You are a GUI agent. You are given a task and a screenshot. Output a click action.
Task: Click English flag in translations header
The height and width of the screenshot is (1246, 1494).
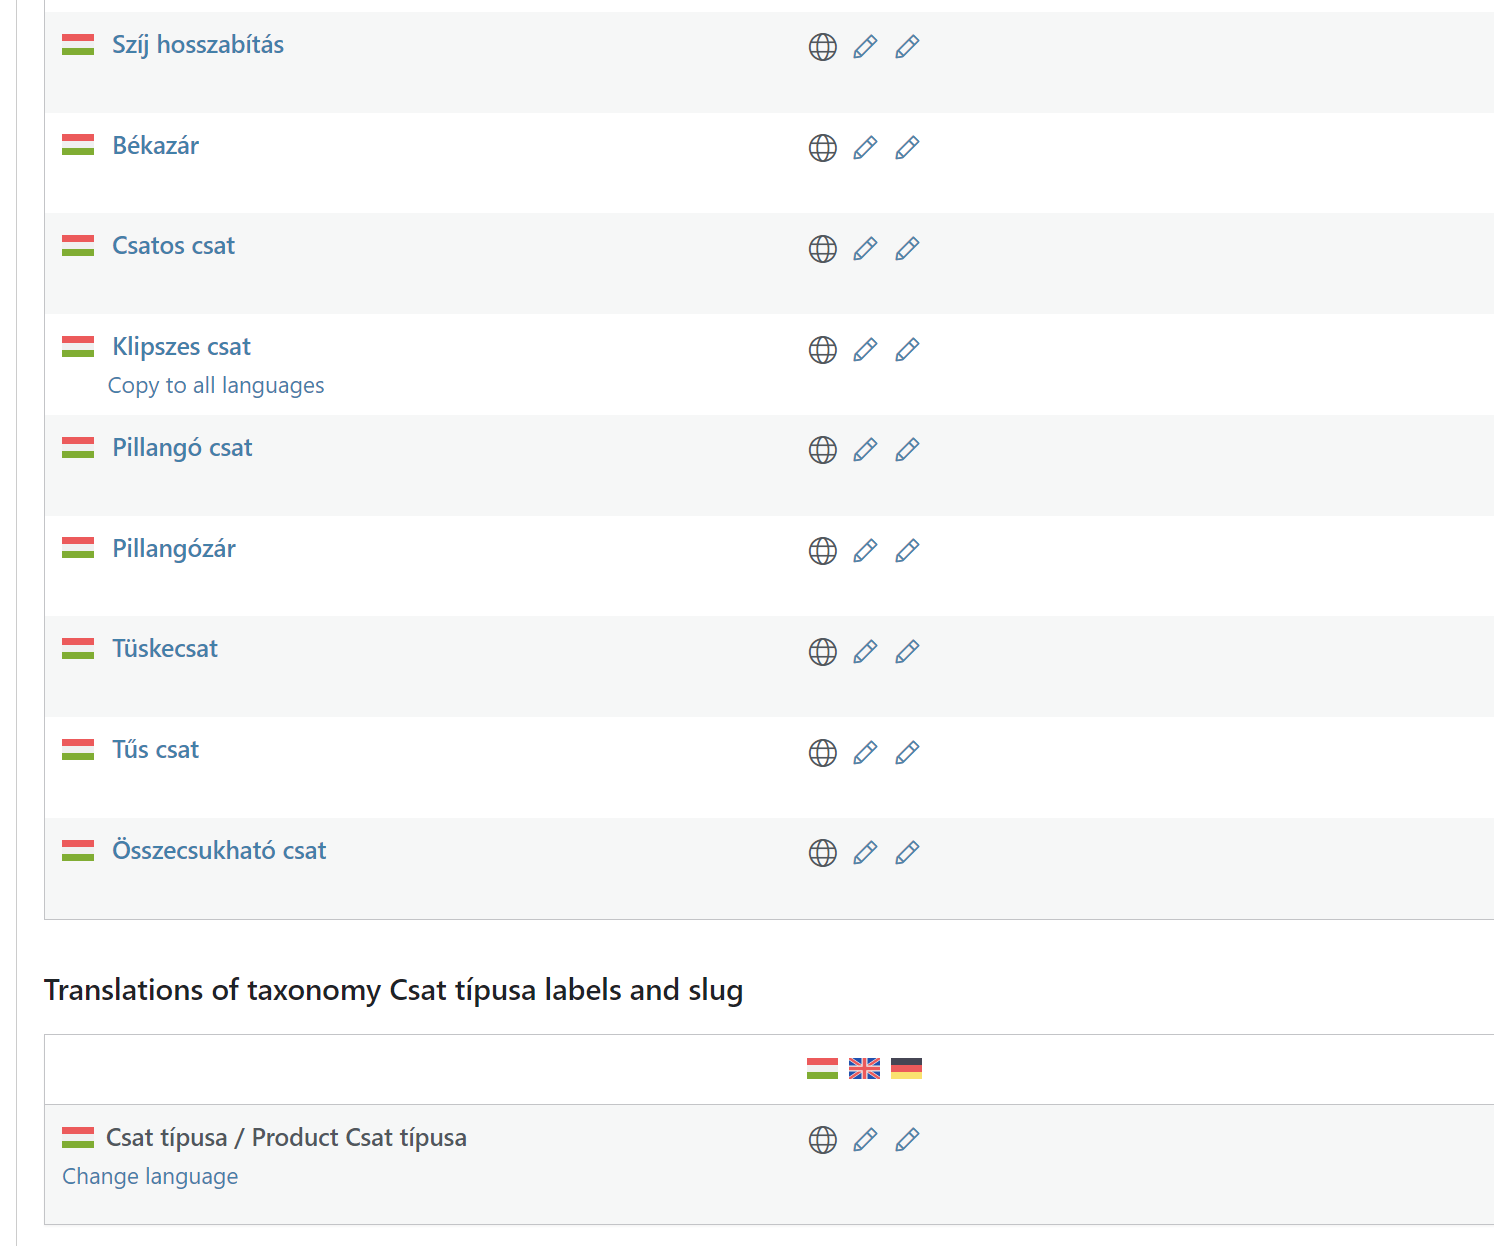tap(864, 1069)
